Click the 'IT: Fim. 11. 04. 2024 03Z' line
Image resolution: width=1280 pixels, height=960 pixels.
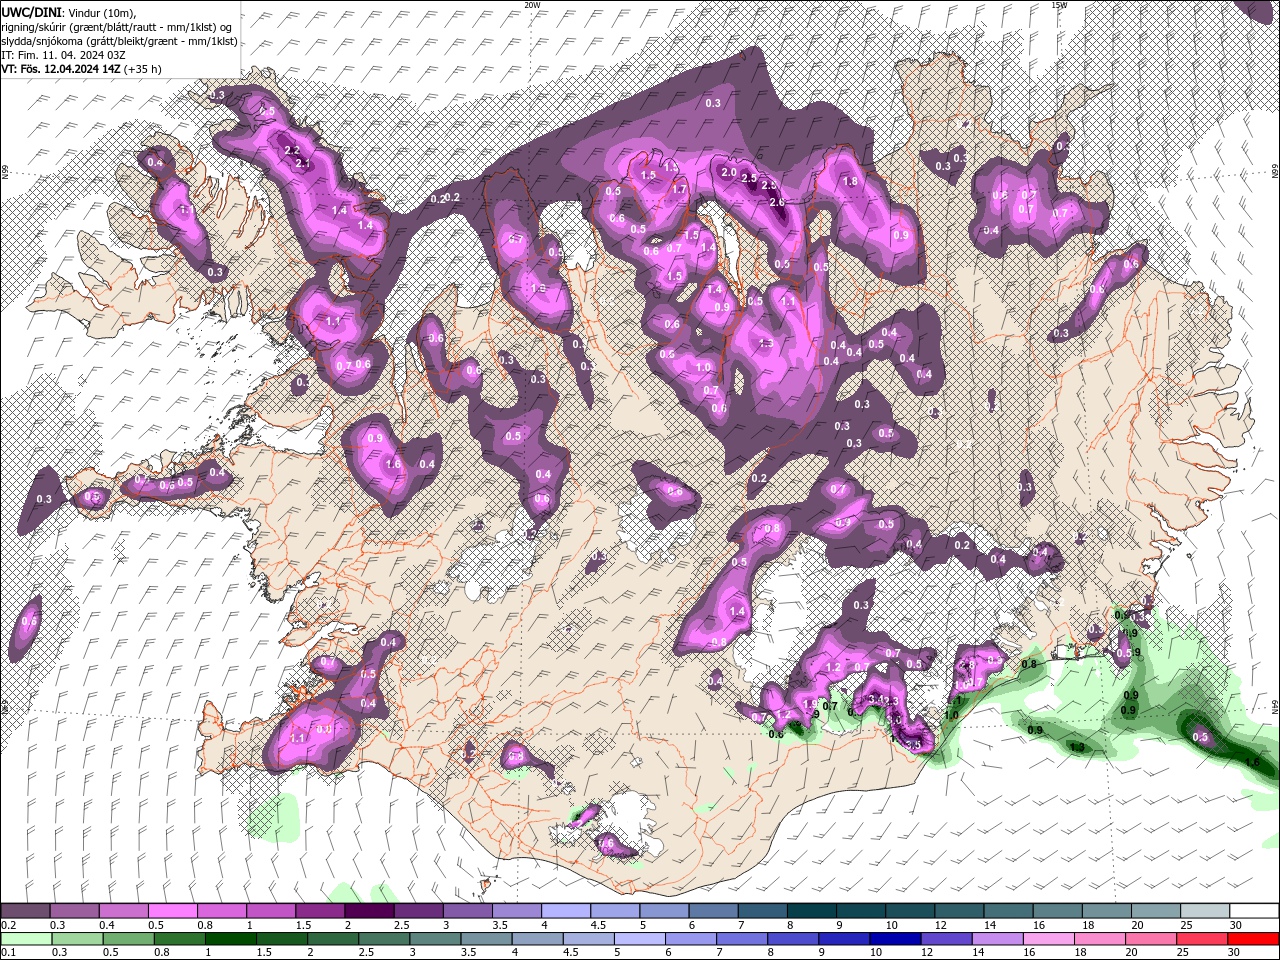pos(63,55)
